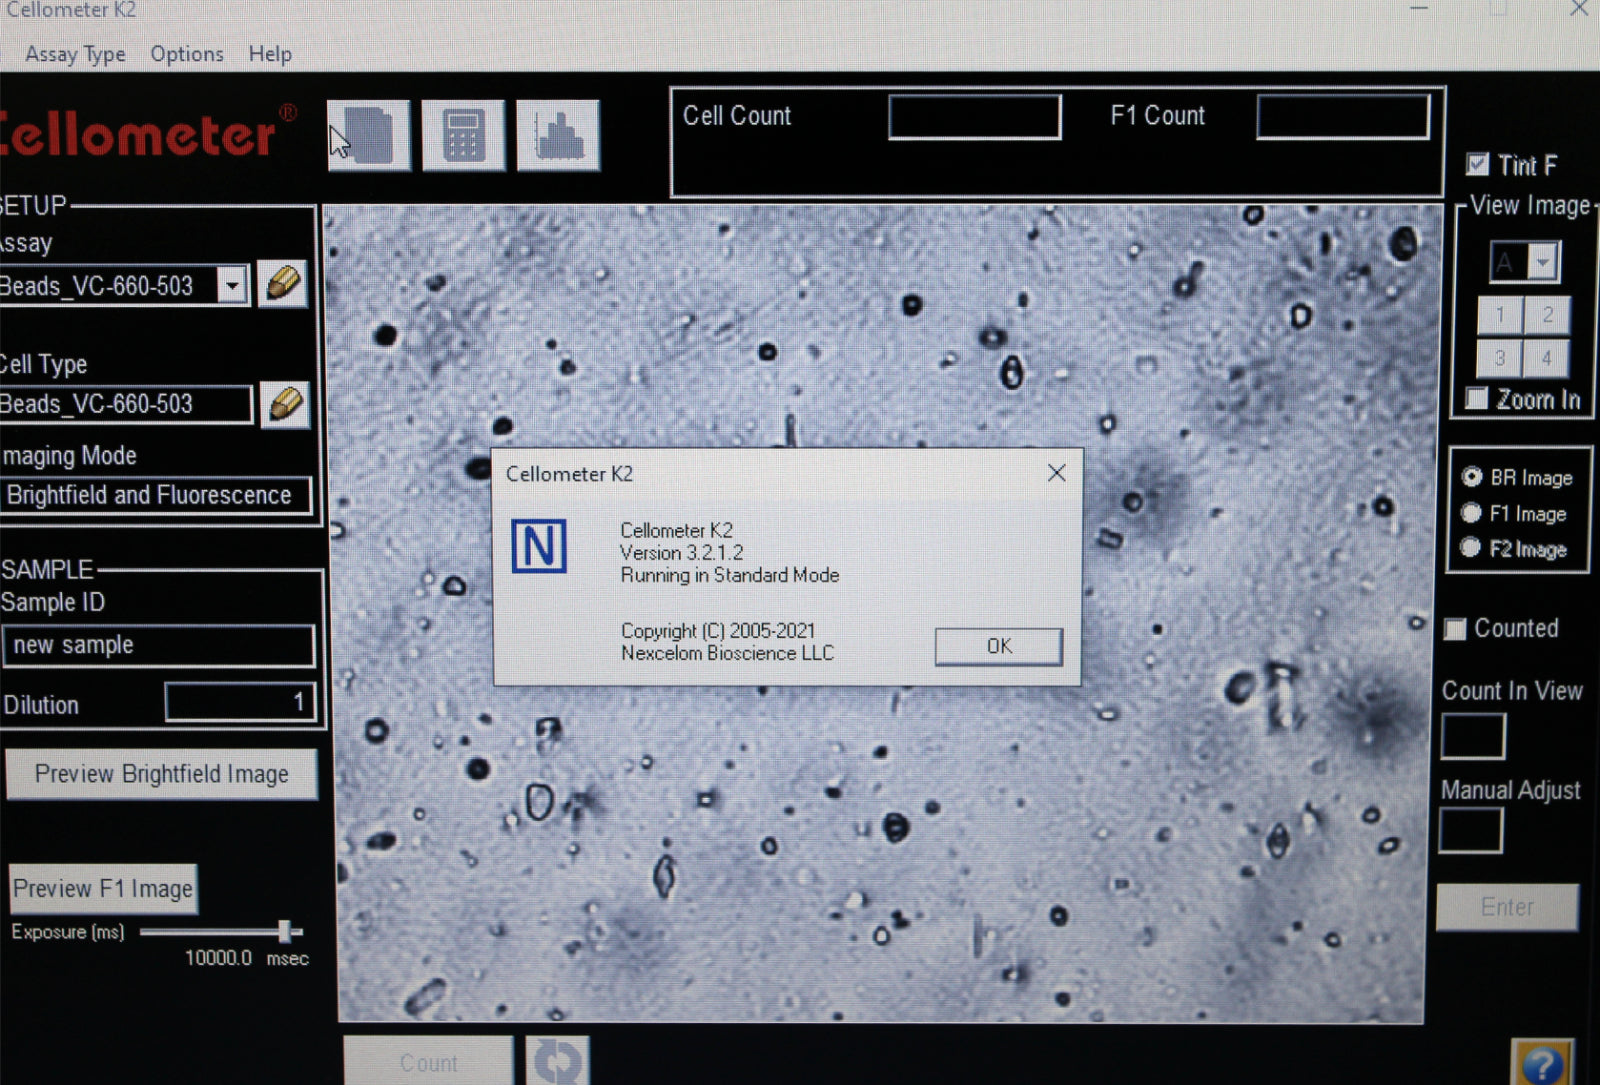Open the histogram chart toolbar icon
The width and height of the screenshot is (1600, 1085).
point(558,135)
